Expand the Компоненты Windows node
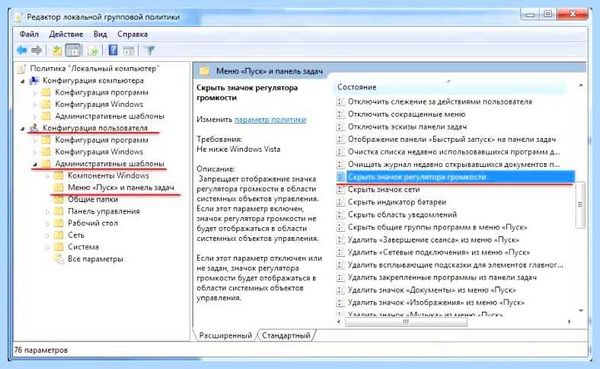 point(47,176)
